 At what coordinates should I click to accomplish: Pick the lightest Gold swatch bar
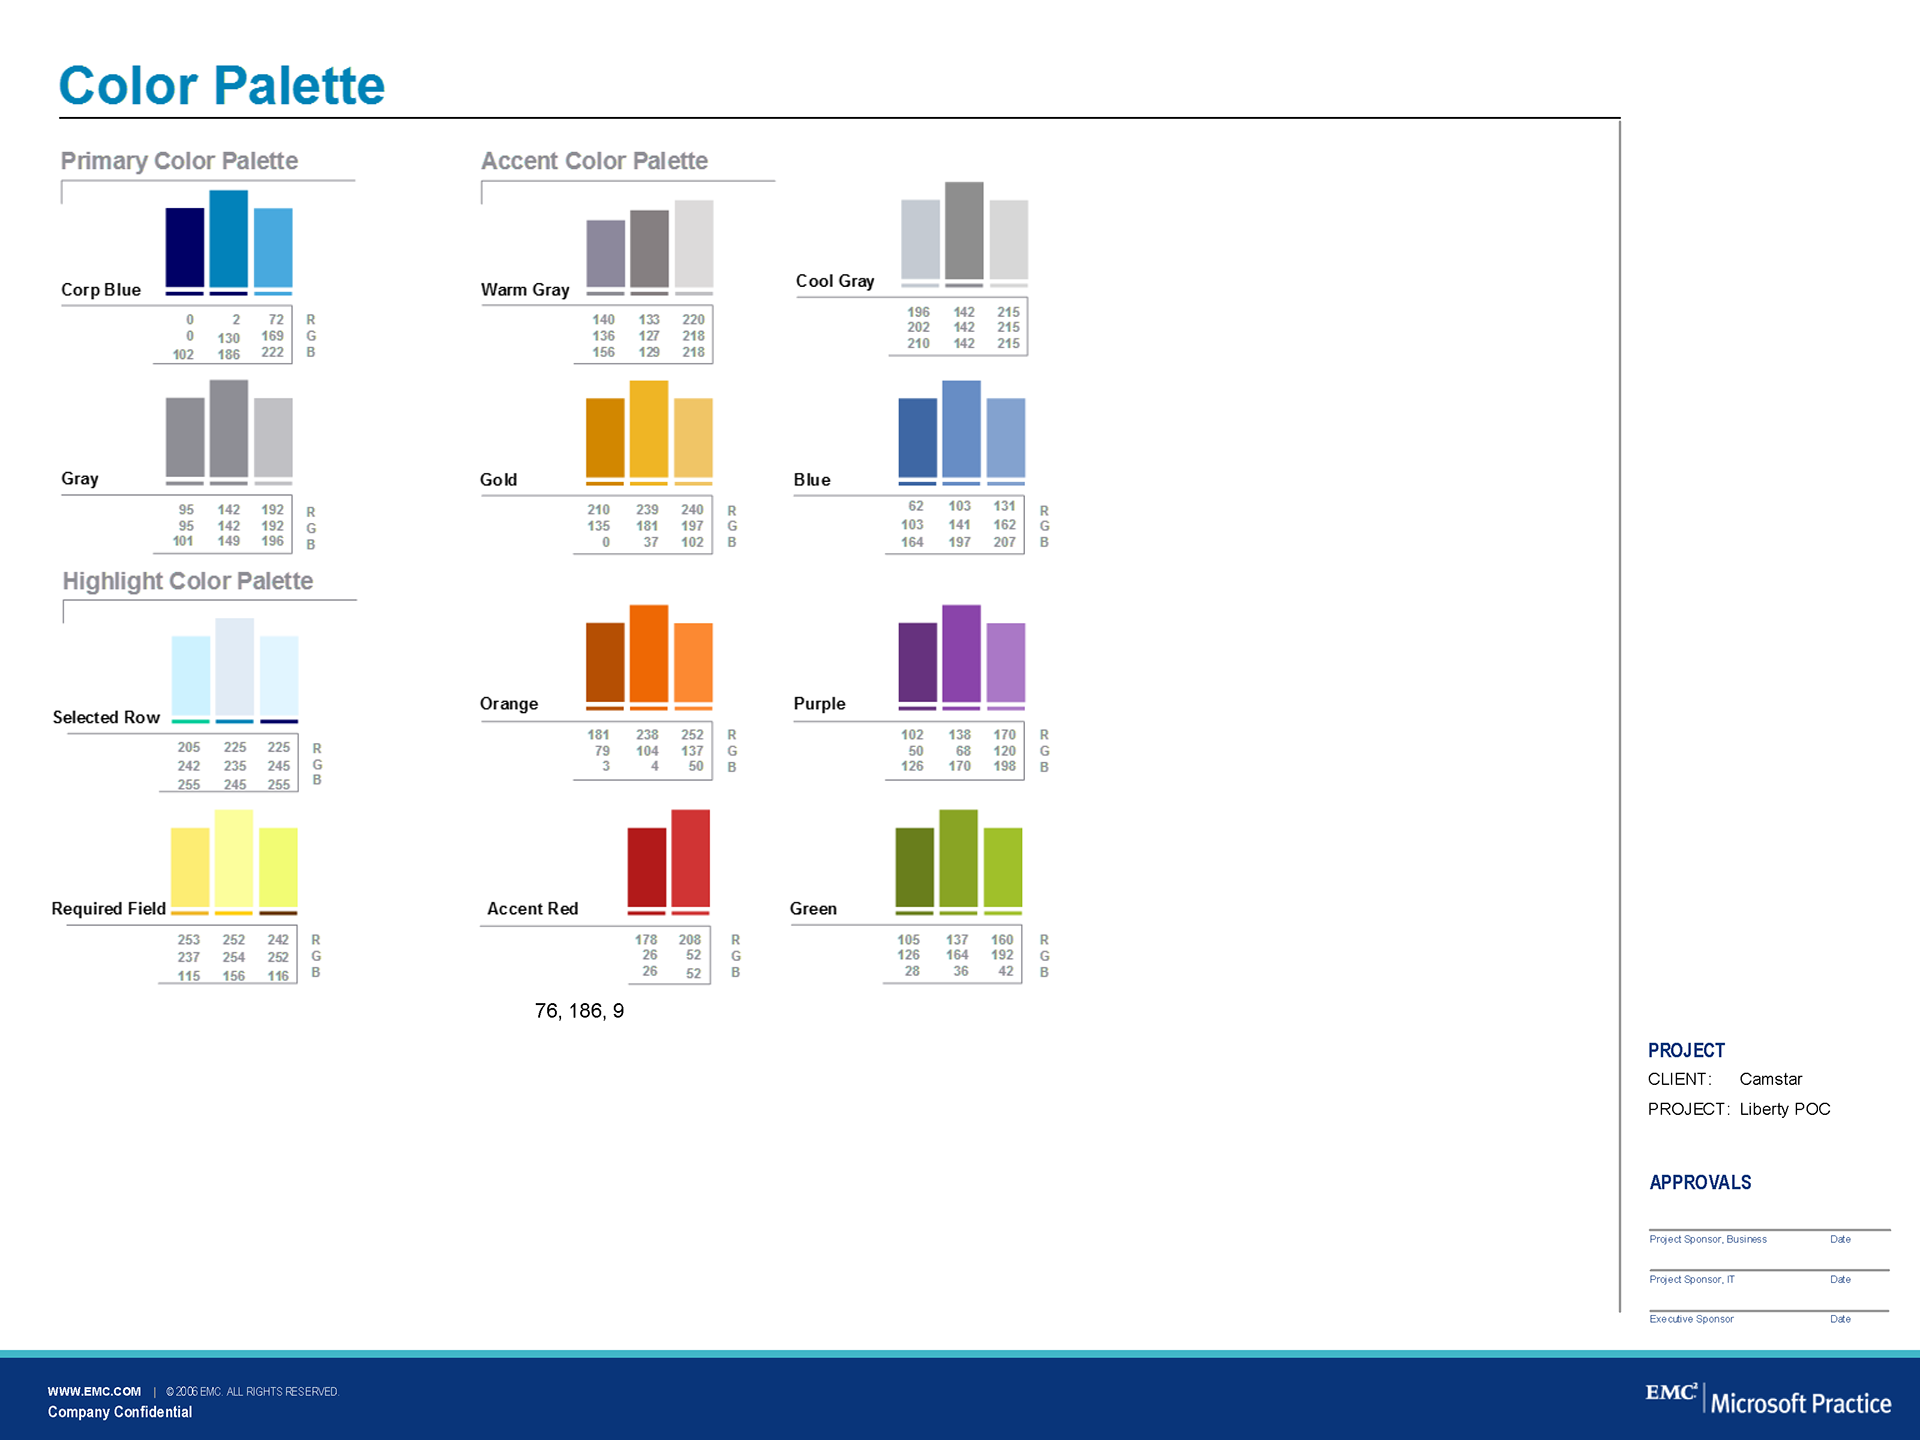point(693,437)
